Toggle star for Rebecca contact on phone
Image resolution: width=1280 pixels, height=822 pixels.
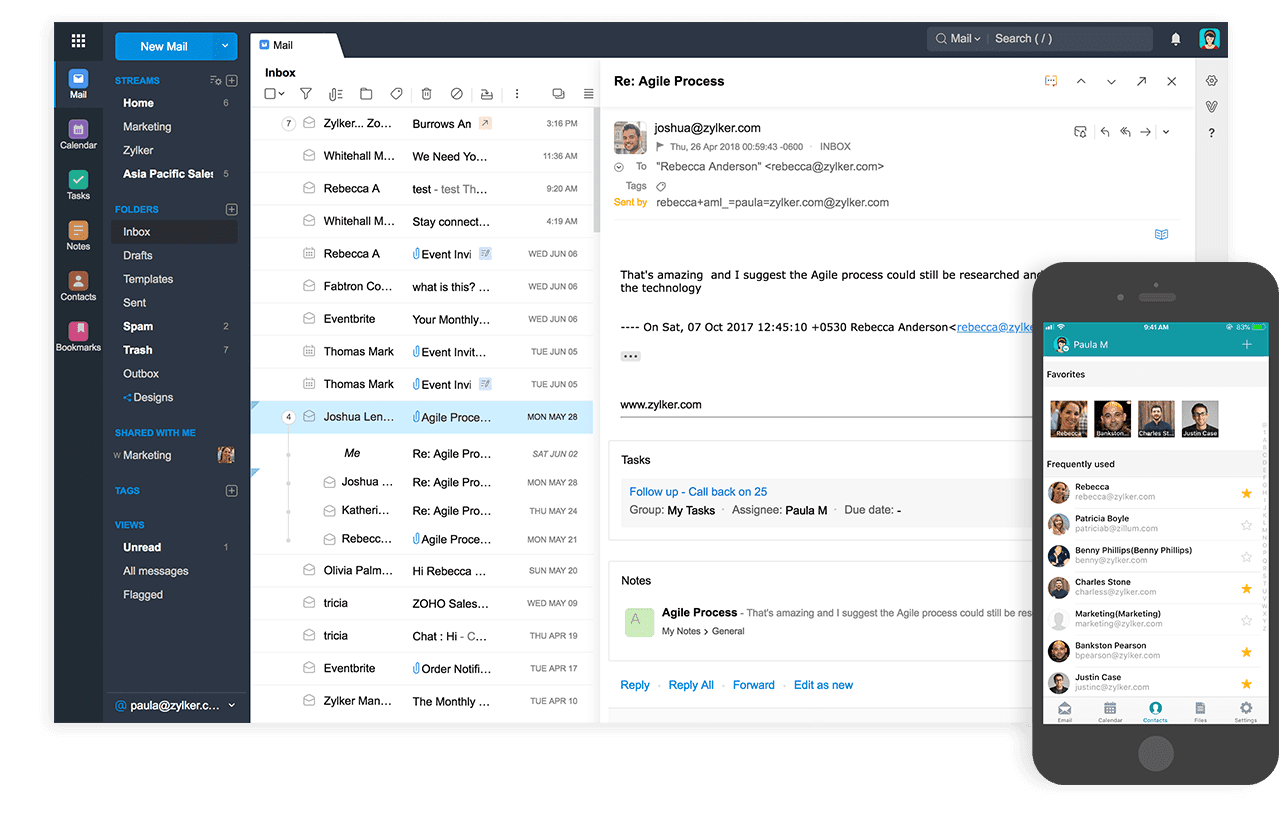coord(1246,493)
